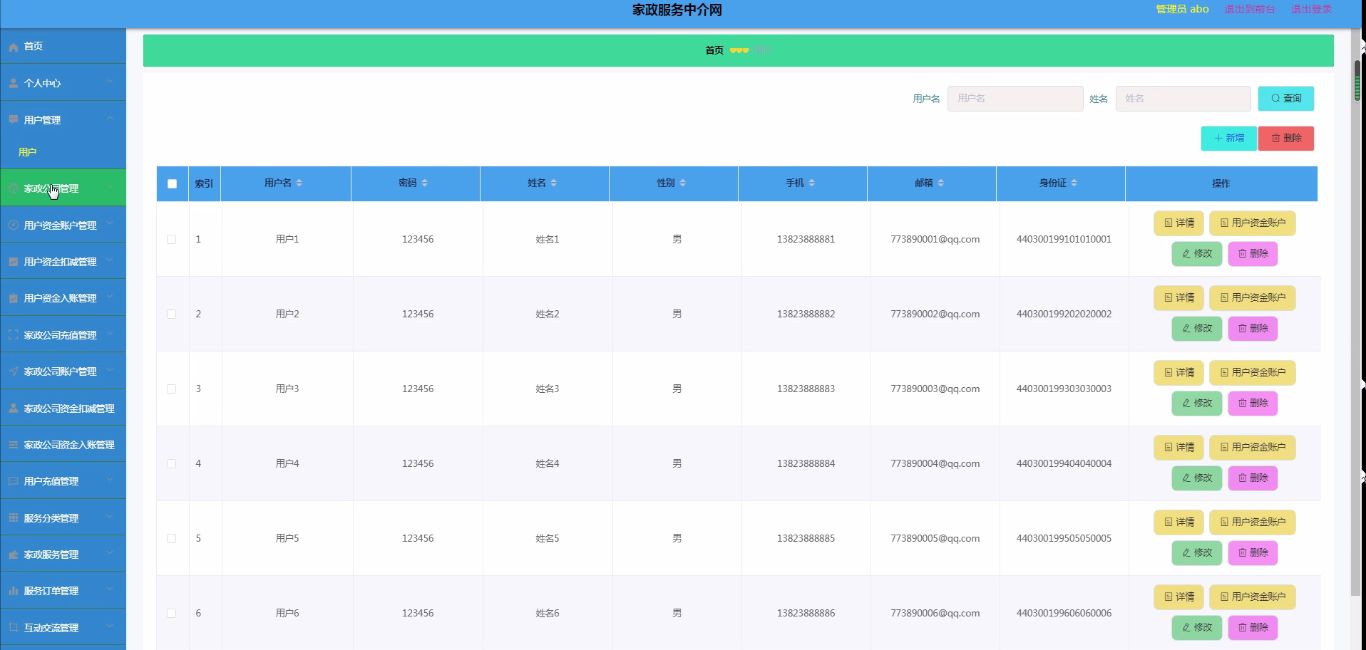Check the checkbox for row 用户6
Viewport: 1366px width, 650px height.
(172, 613)
